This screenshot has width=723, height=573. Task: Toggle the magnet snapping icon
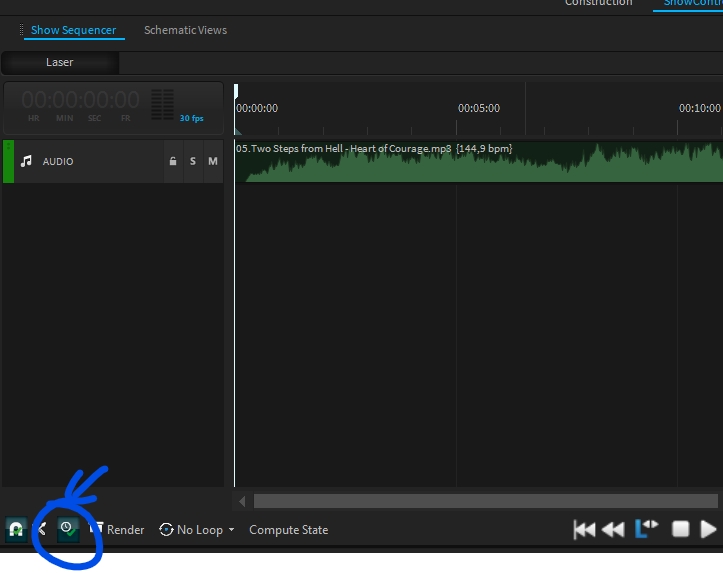coord(16,530)
